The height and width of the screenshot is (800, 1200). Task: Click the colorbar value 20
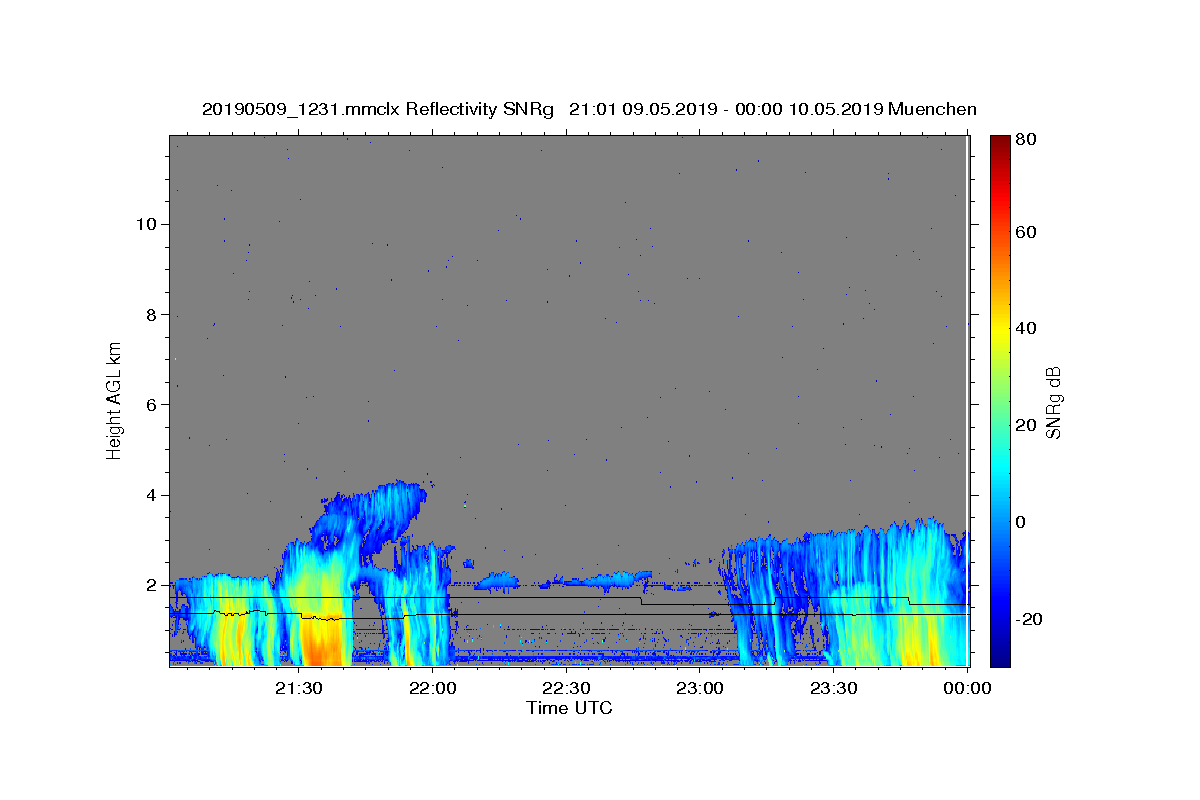click(x=1026, y=425)
